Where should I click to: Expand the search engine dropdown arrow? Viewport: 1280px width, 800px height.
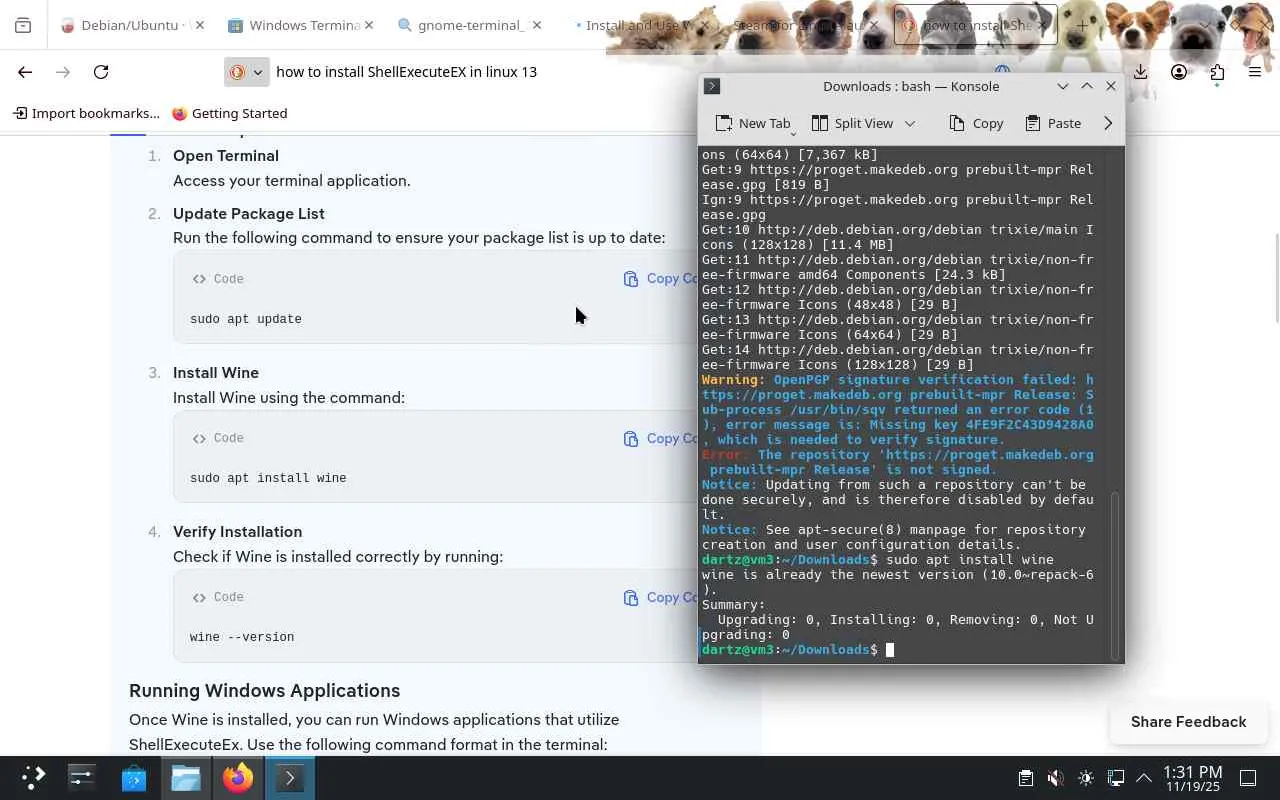(257, 72)
